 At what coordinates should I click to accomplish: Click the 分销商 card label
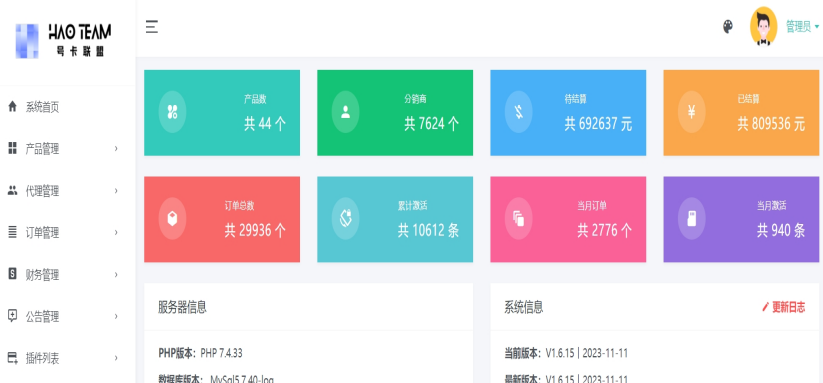coord(416,99)
